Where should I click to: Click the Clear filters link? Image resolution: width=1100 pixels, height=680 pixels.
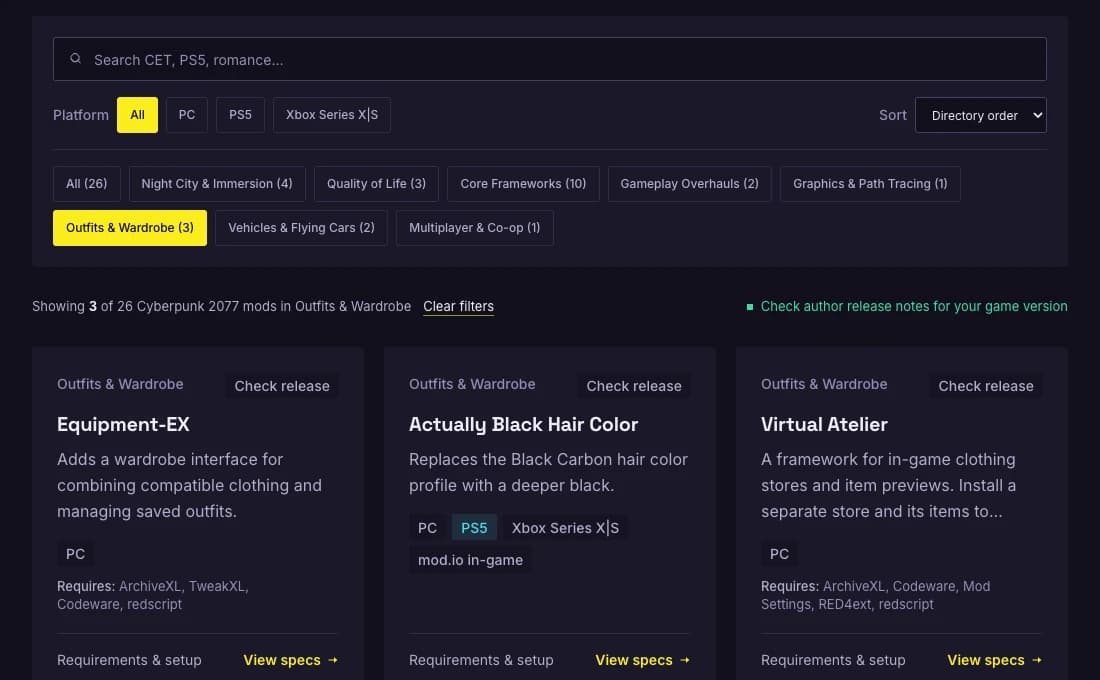pyautogui.click(x=458, y=307)
